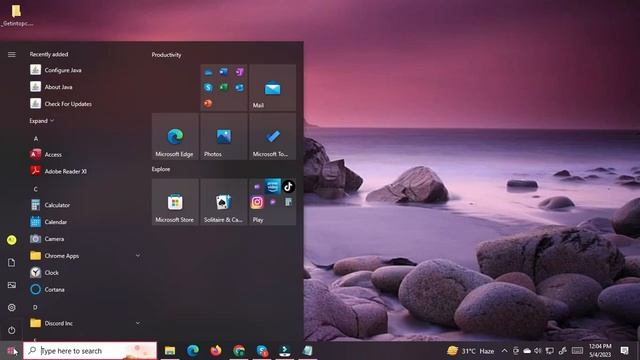Open the Microsoft To Do tile
Image resolution: width=640 pixels, height=360 pixels.
click(273, 136)
